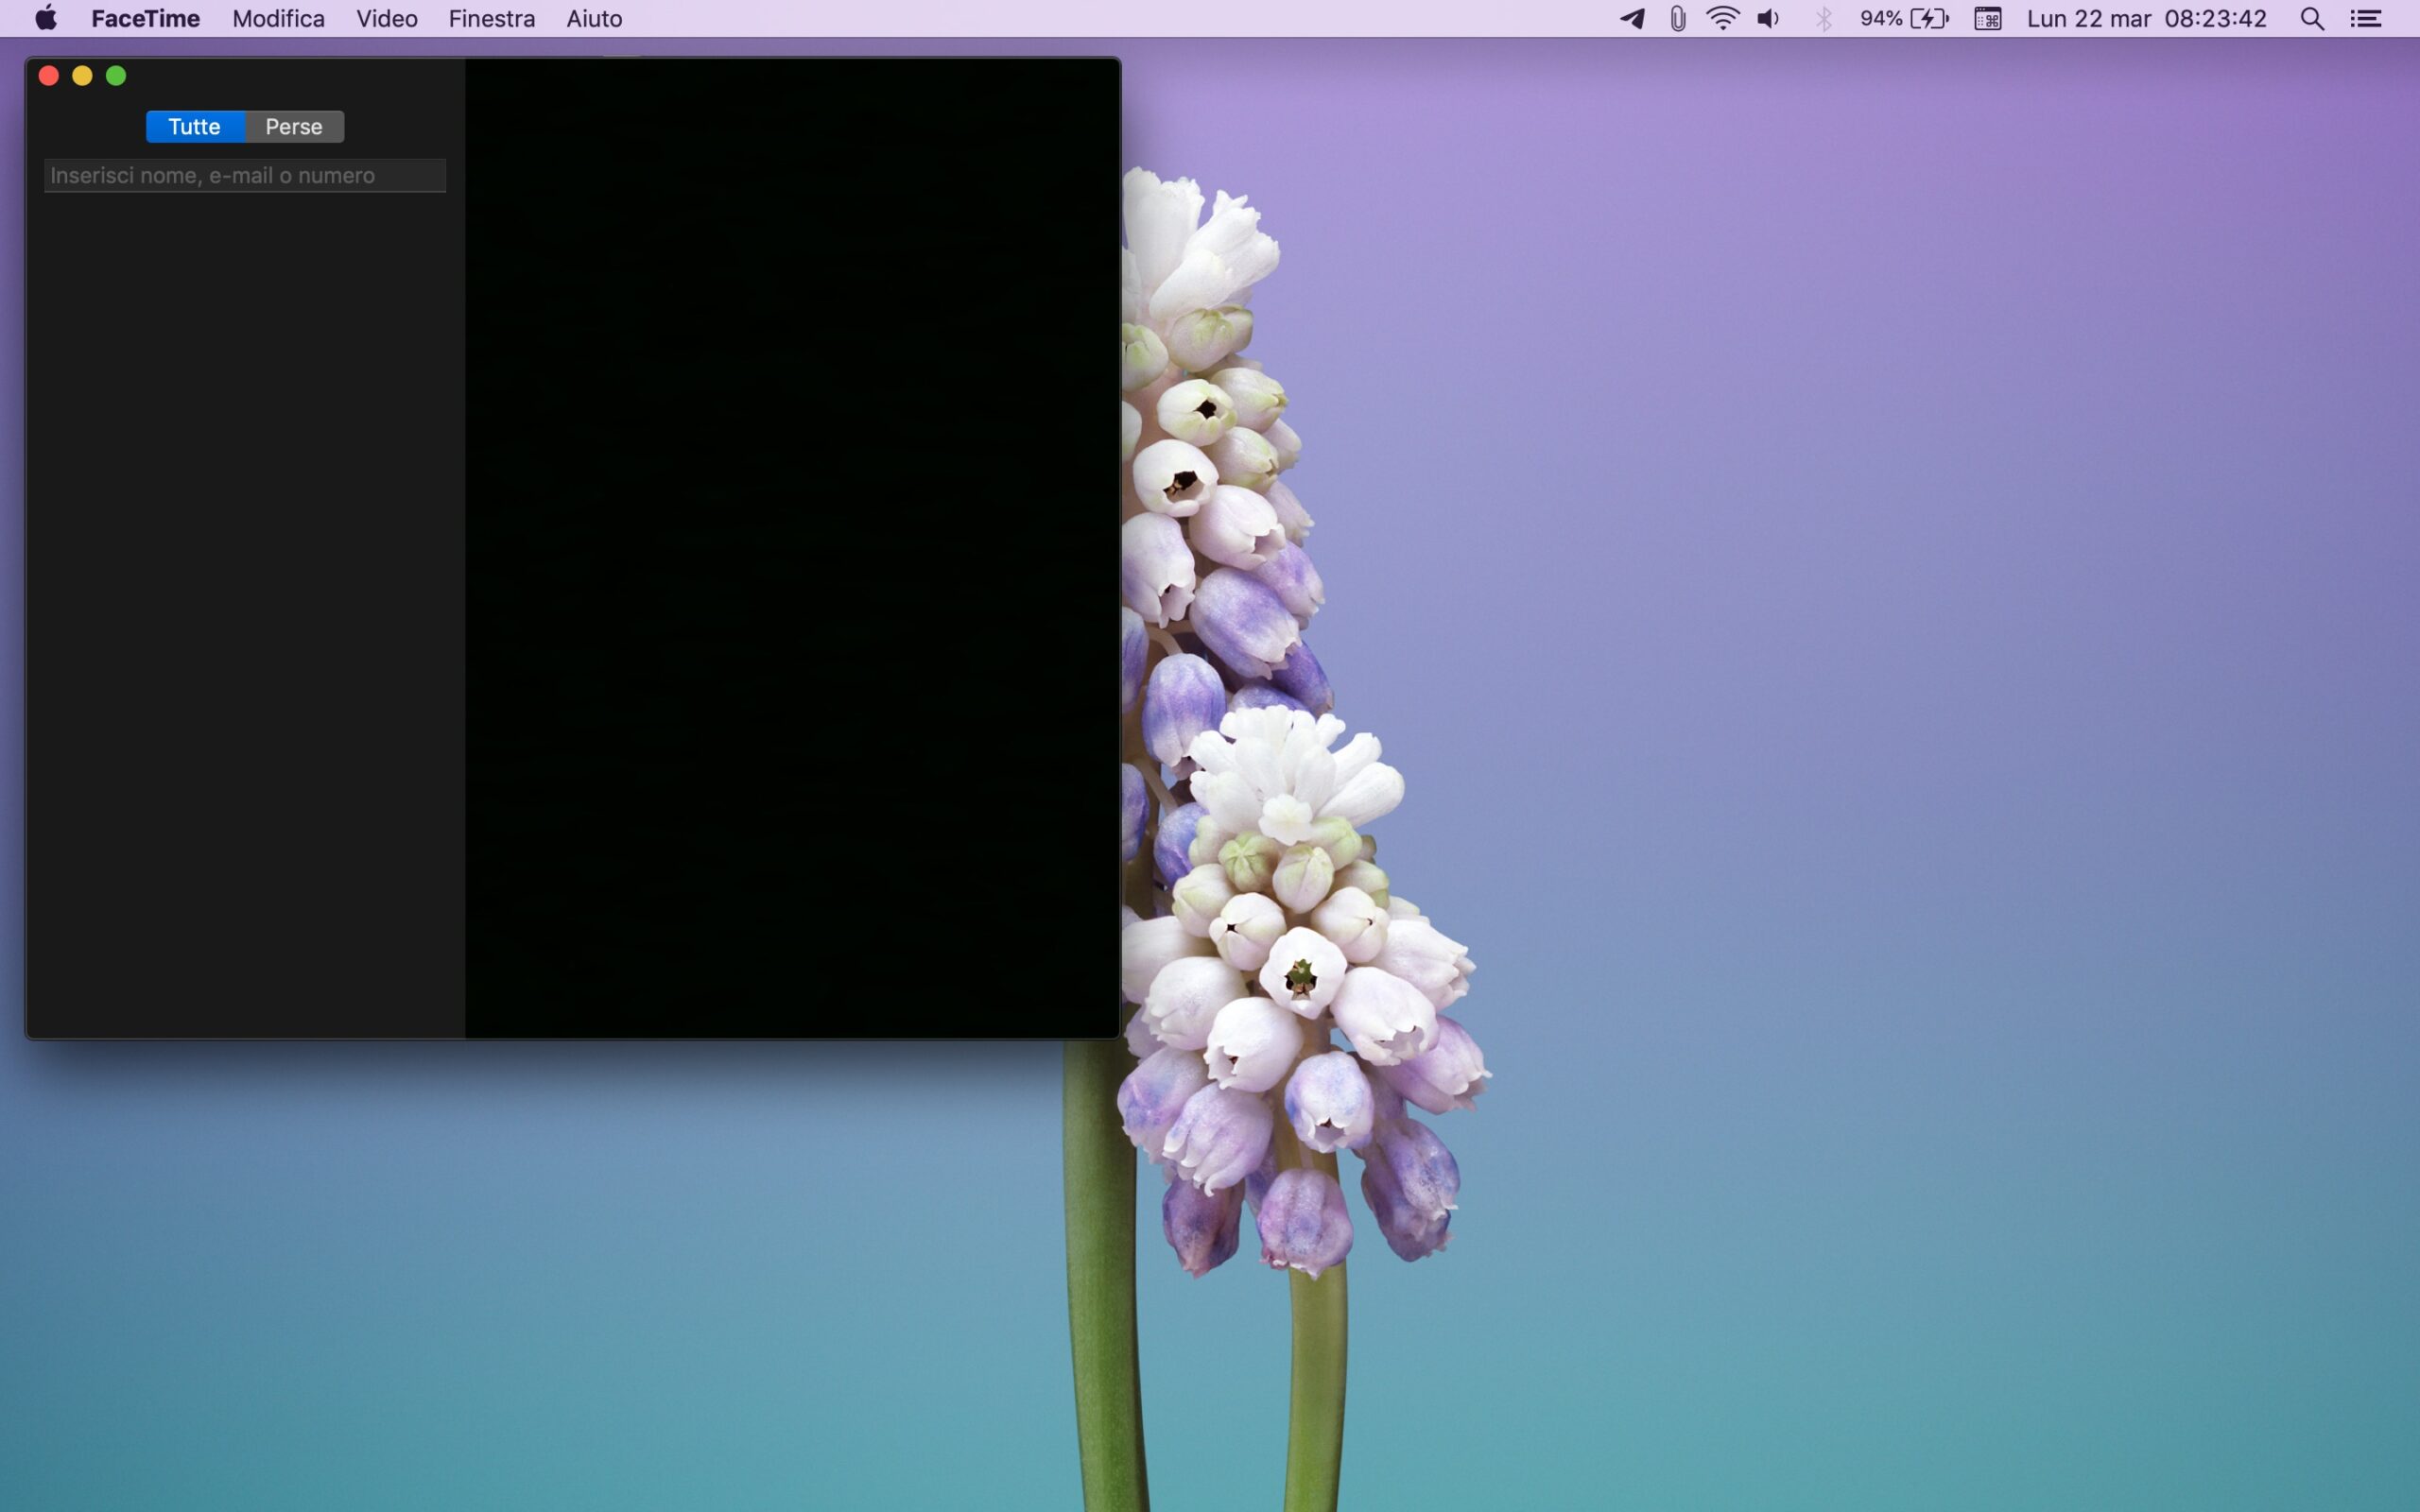Open the Finestra menu
Viewport: 2420px width, 1512px height.
(491, 19)
